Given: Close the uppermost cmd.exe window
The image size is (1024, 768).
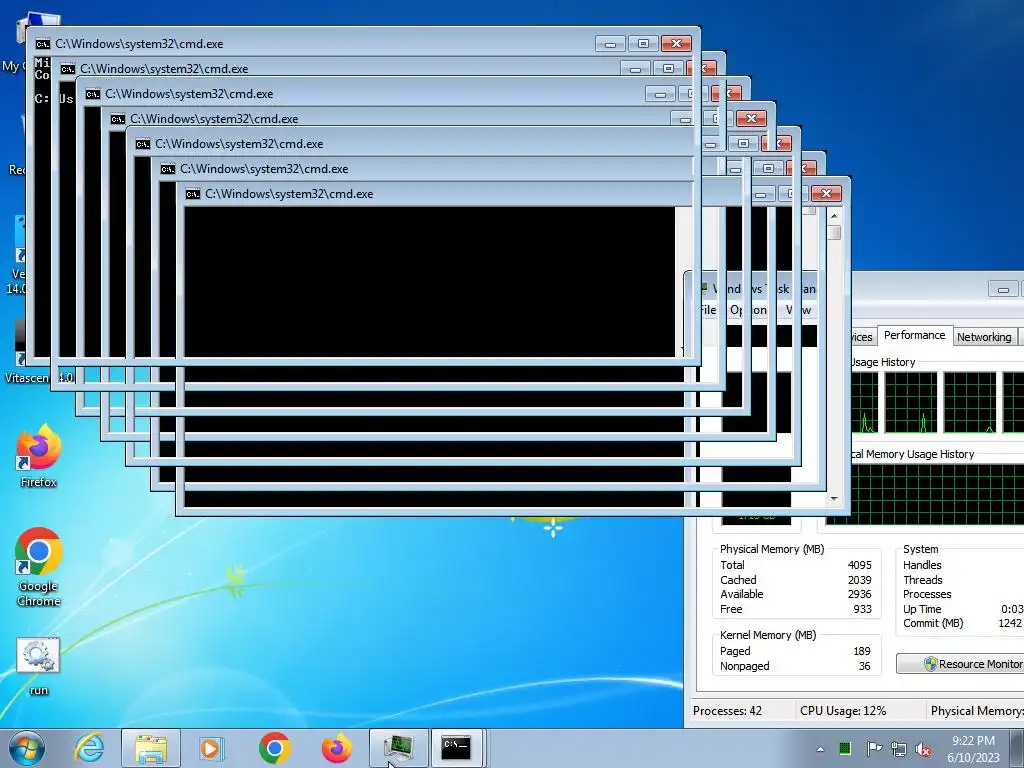Looking at the screenshot, I should pyautogui.click(x=677, y=44).
